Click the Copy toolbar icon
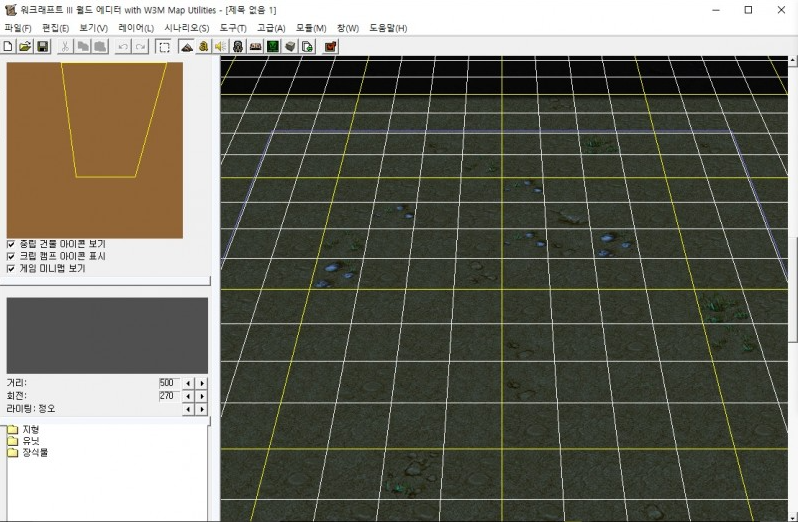The width and height of the screenshot is (800, 522). click(x=83, y=47)
